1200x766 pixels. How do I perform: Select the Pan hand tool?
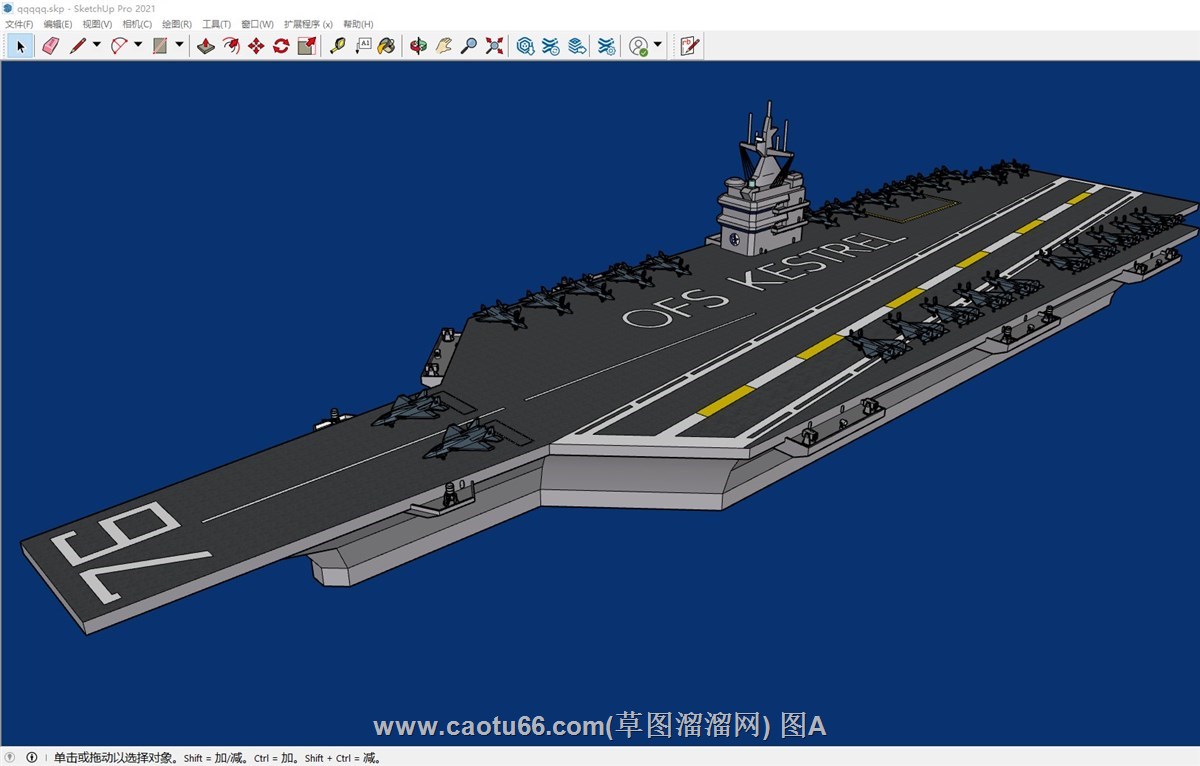[x=444, y=46]
